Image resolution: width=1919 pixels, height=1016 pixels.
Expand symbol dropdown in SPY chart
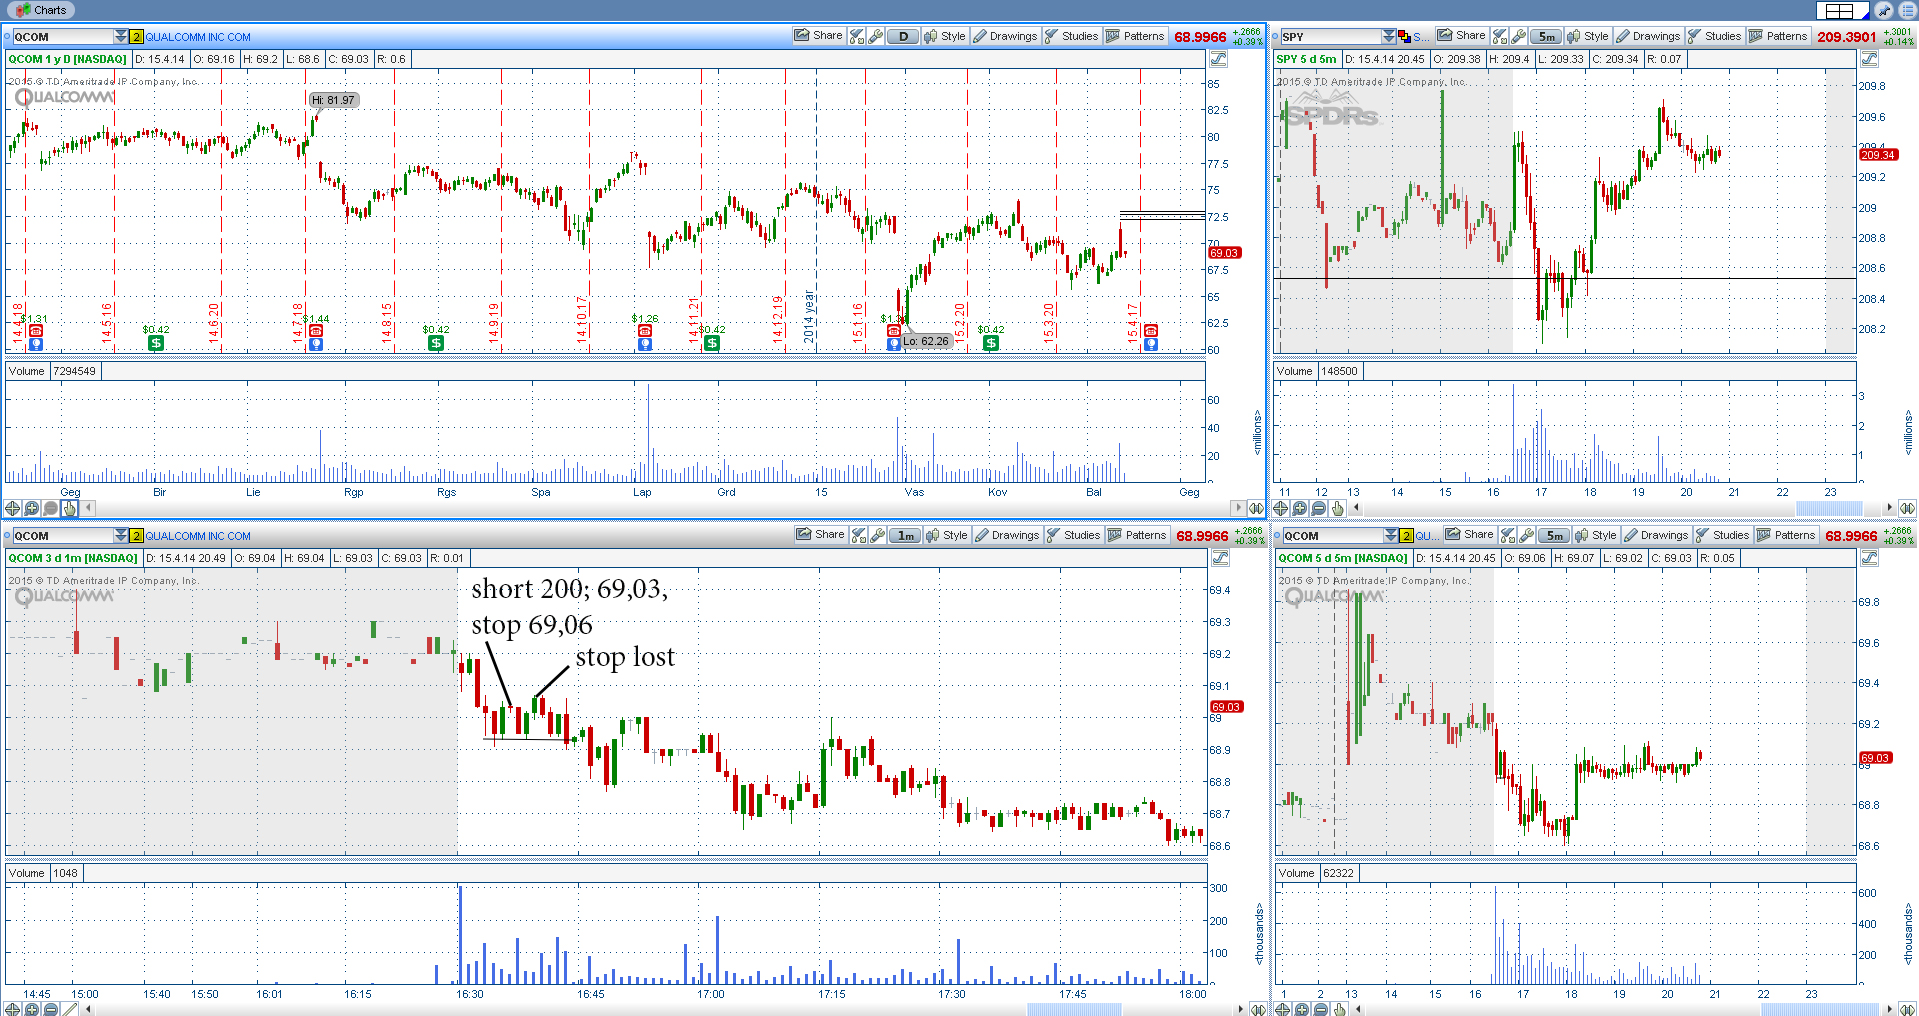(x=1388, y=36)
